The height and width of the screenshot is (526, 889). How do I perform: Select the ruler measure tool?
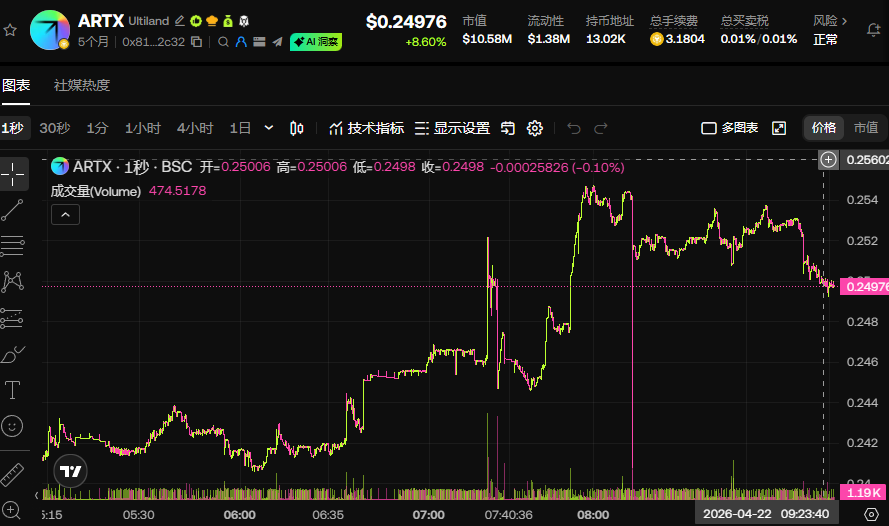point(12,475)
